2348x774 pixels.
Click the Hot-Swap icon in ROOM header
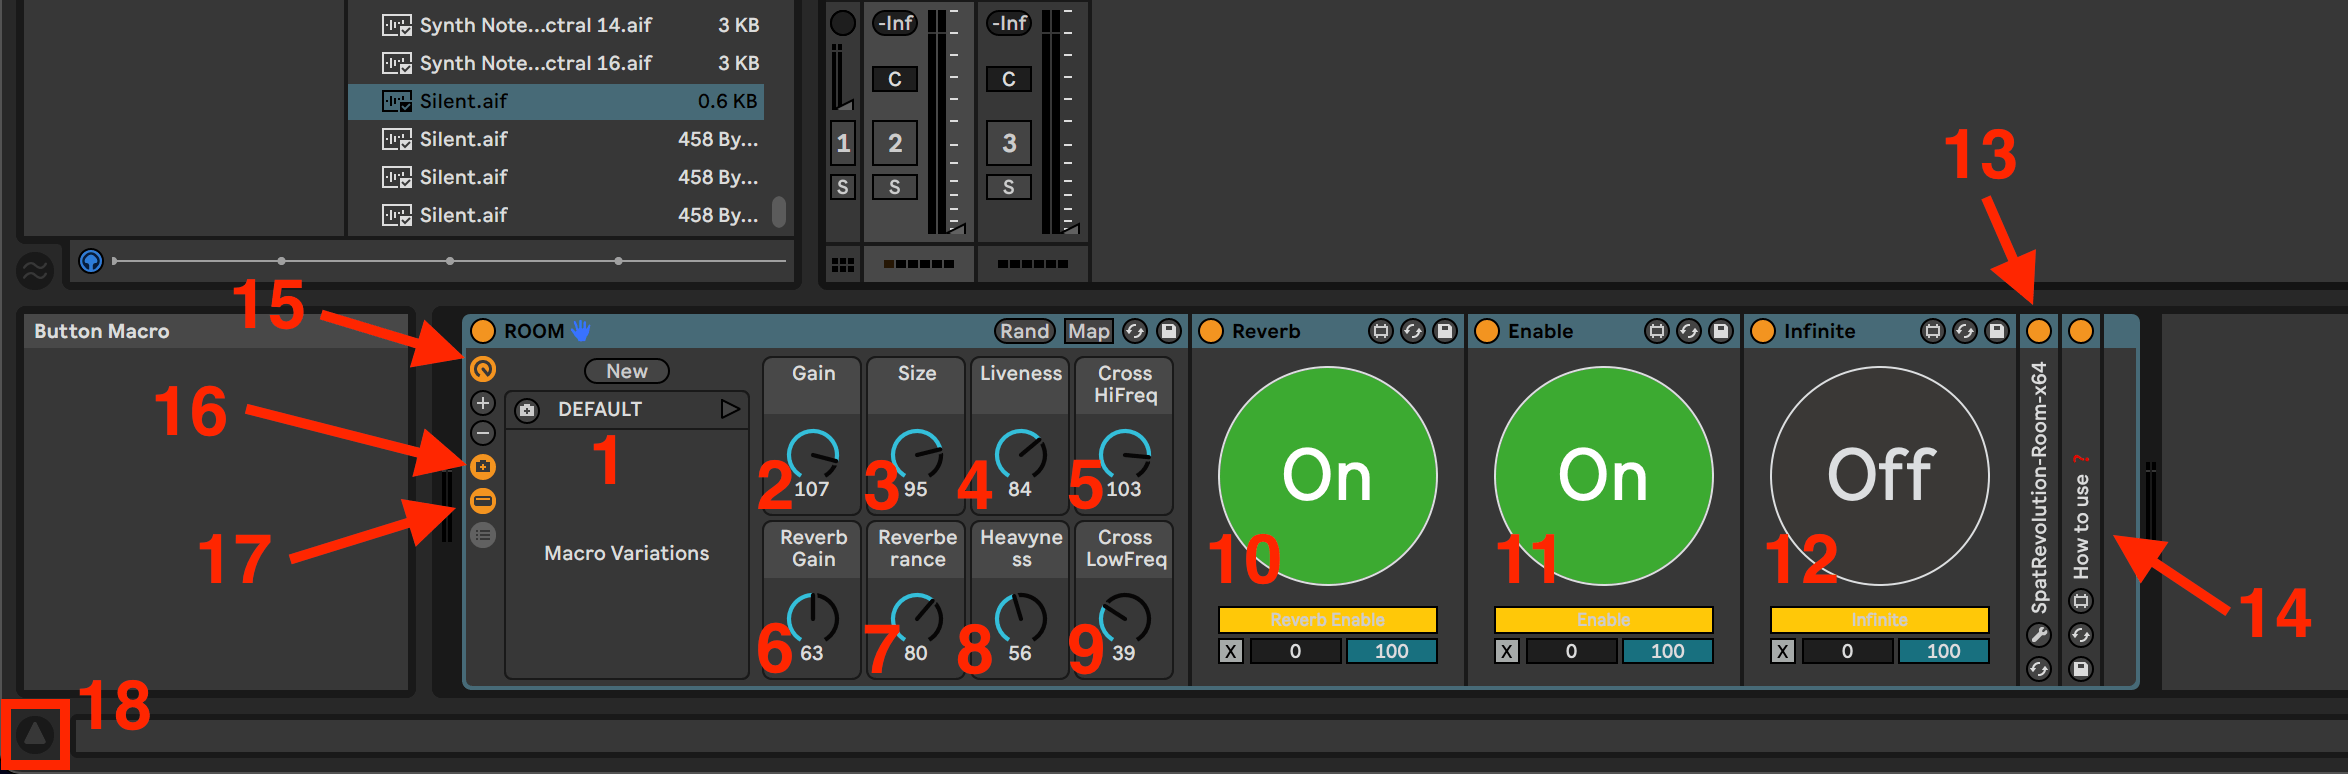click(1135, 331)
